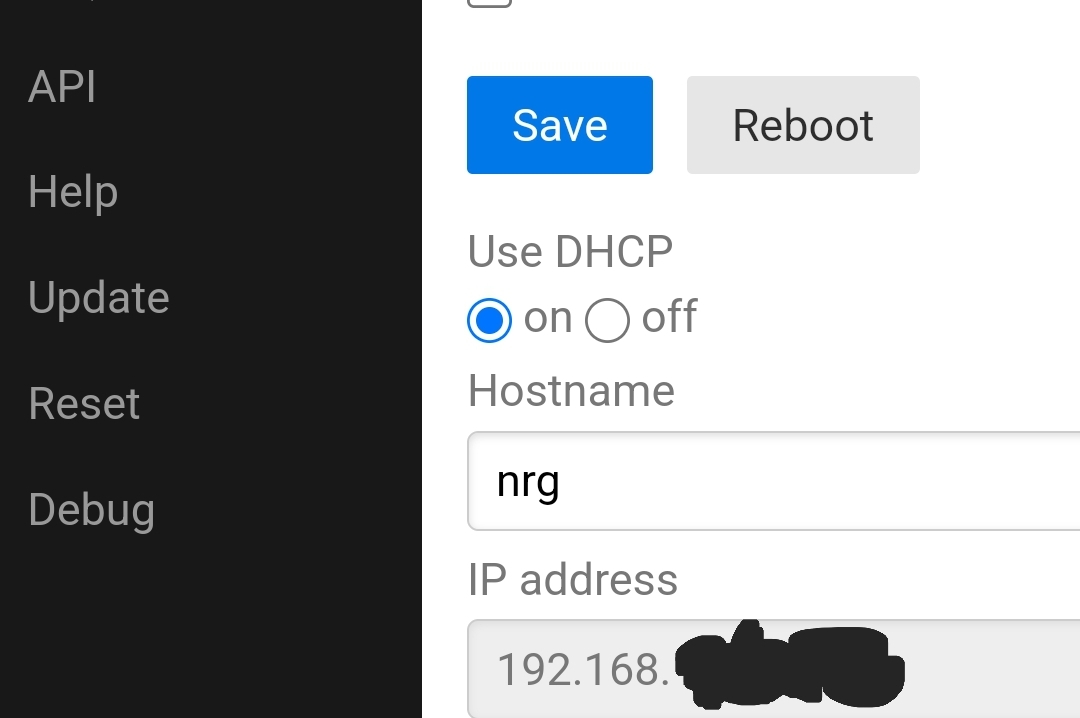
Task: Go to the Update page
Action: point(98,298)
